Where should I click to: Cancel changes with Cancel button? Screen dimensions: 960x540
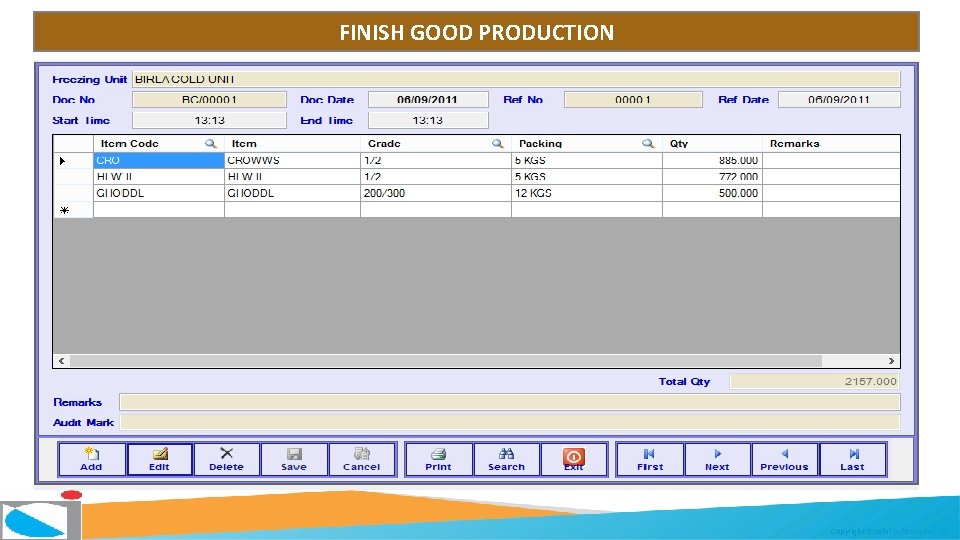[362, 459]
